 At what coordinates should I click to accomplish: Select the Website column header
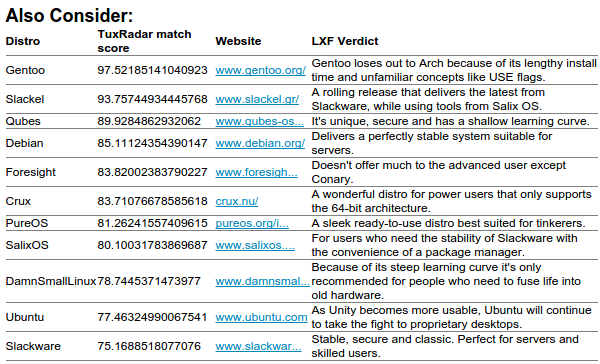(238, 41)
